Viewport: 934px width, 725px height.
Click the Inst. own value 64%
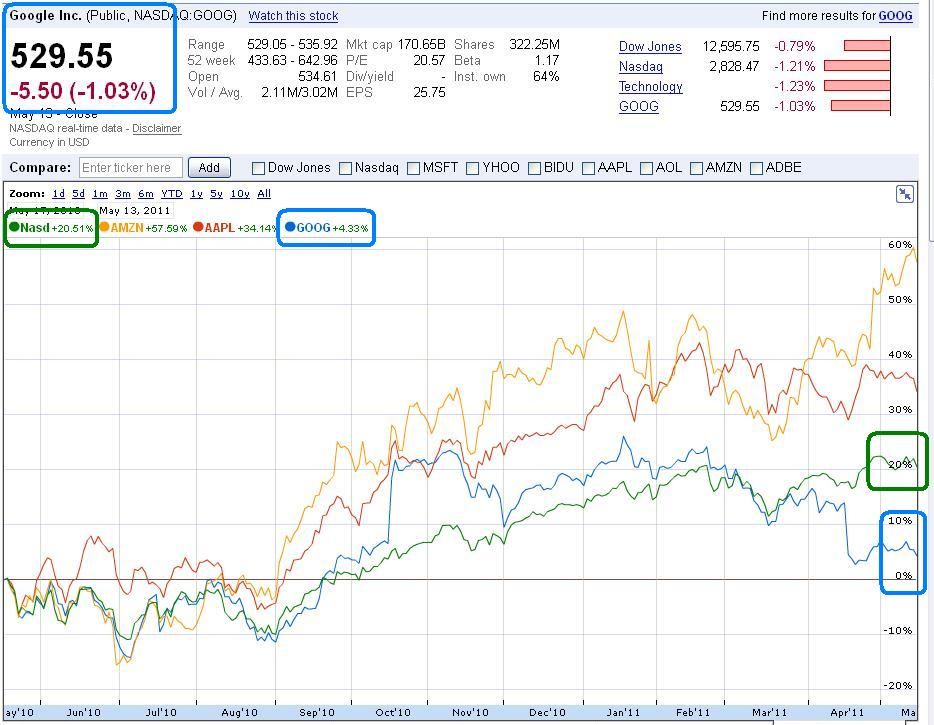point(546,77)
